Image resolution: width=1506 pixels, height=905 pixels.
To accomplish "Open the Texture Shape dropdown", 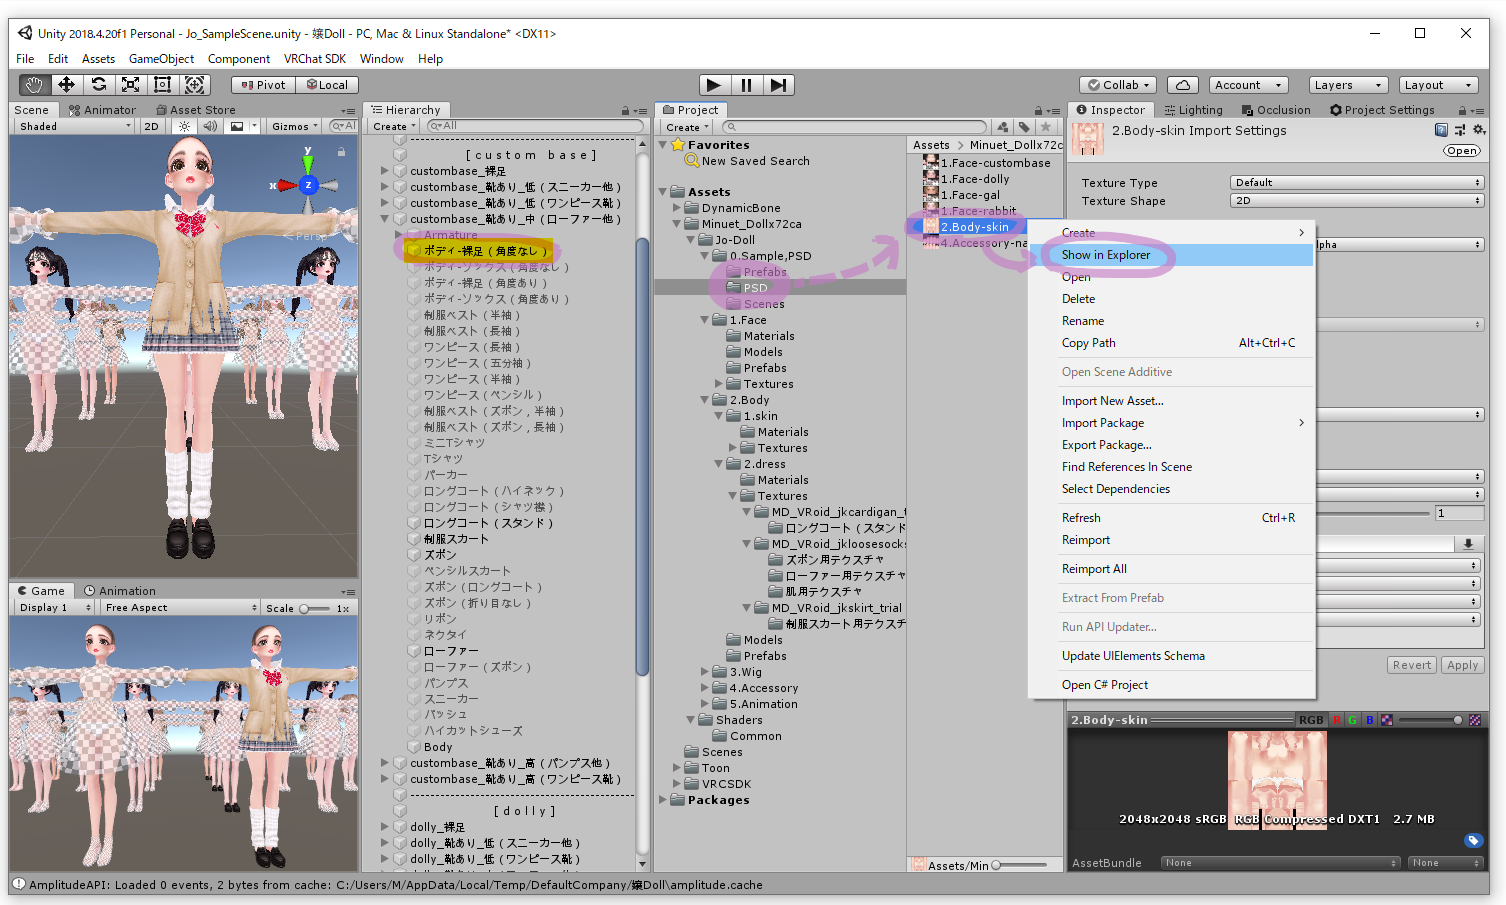I will pyautogui.click(x=1356, y=200).
